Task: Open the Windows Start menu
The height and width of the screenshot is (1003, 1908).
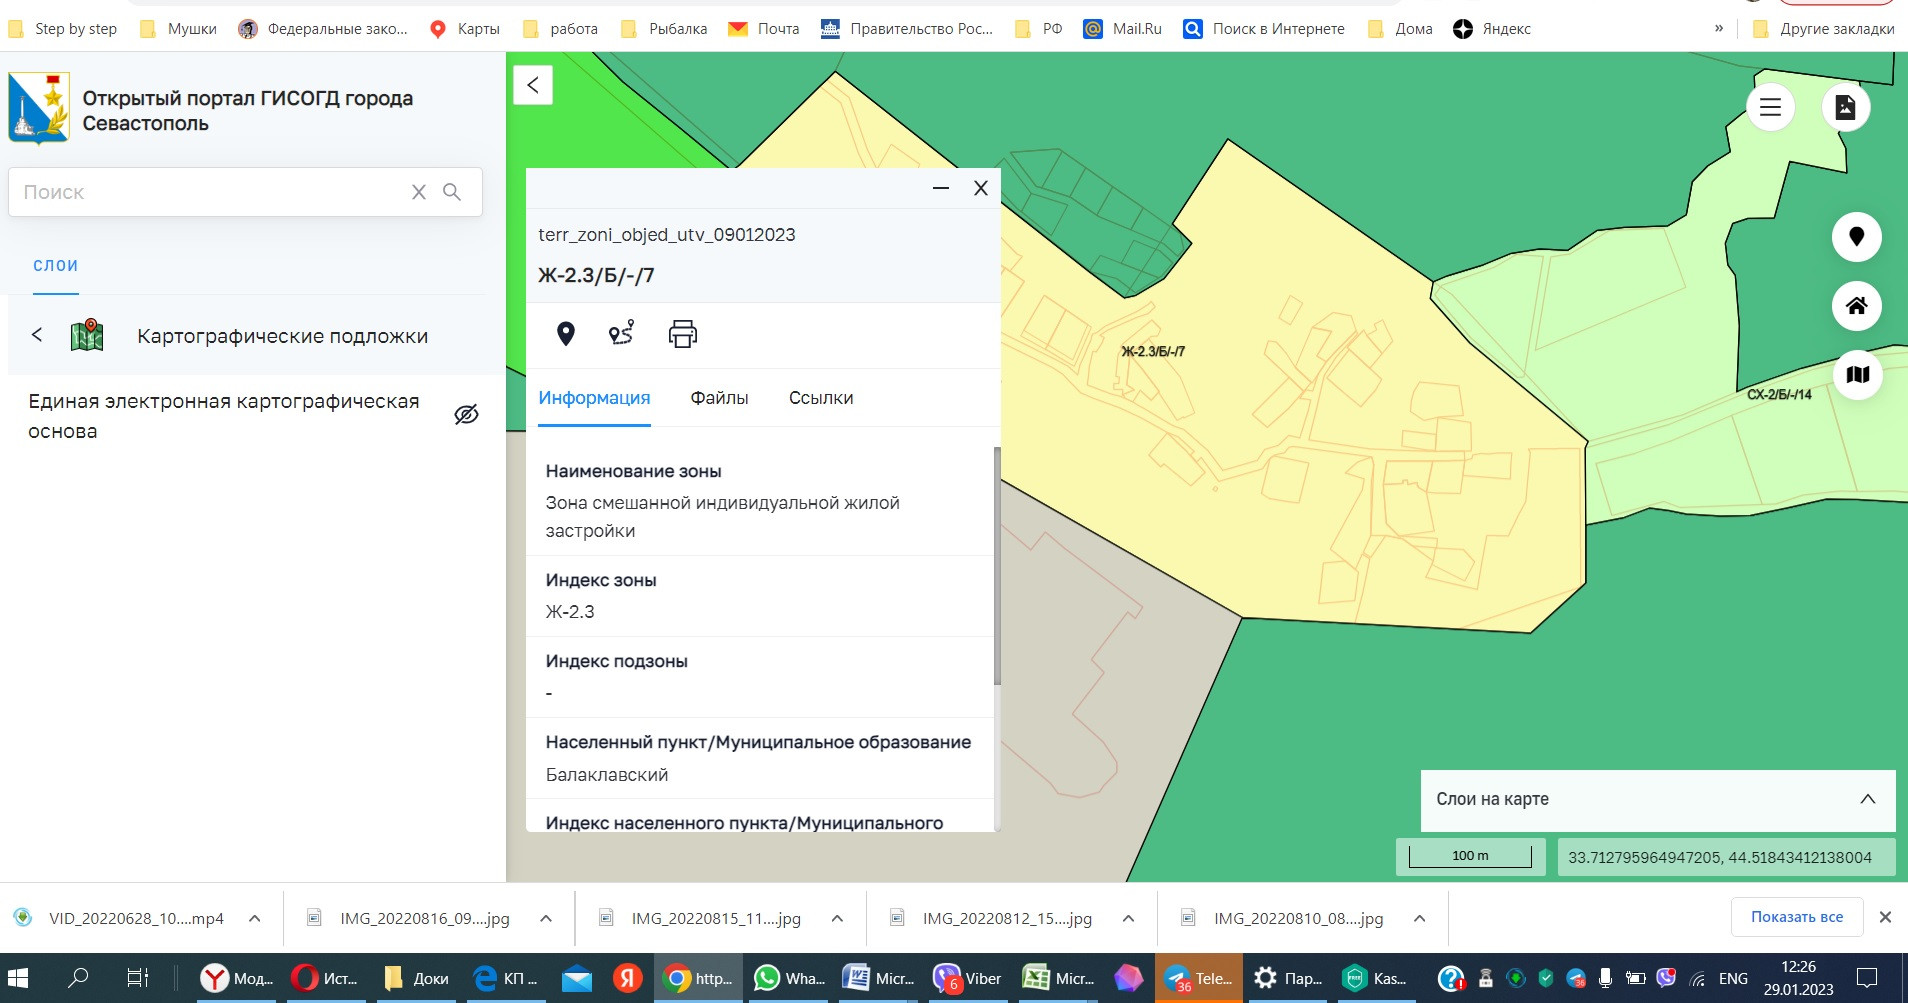Action: [x=18, y=978]
